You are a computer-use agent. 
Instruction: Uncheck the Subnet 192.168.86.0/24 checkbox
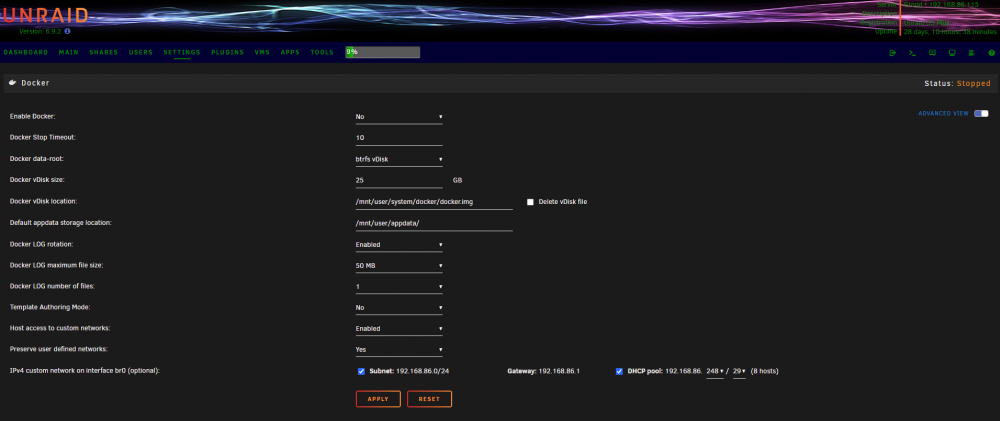[361, 371]
